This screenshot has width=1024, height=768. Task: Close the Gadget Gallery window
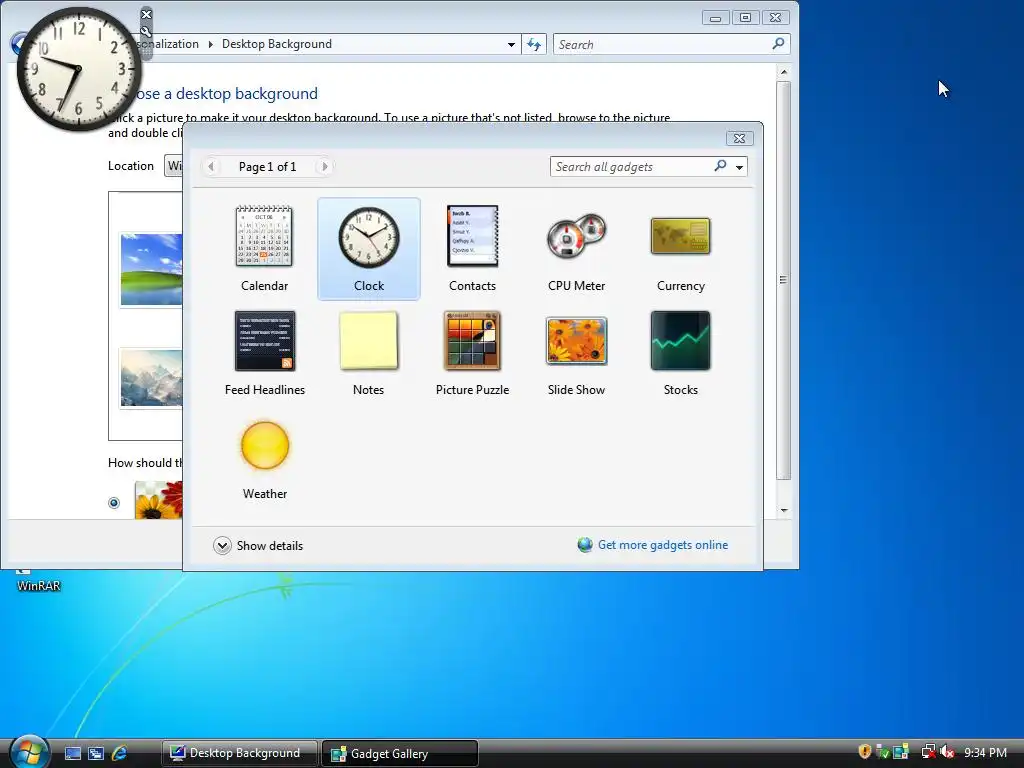click(739, 138)
